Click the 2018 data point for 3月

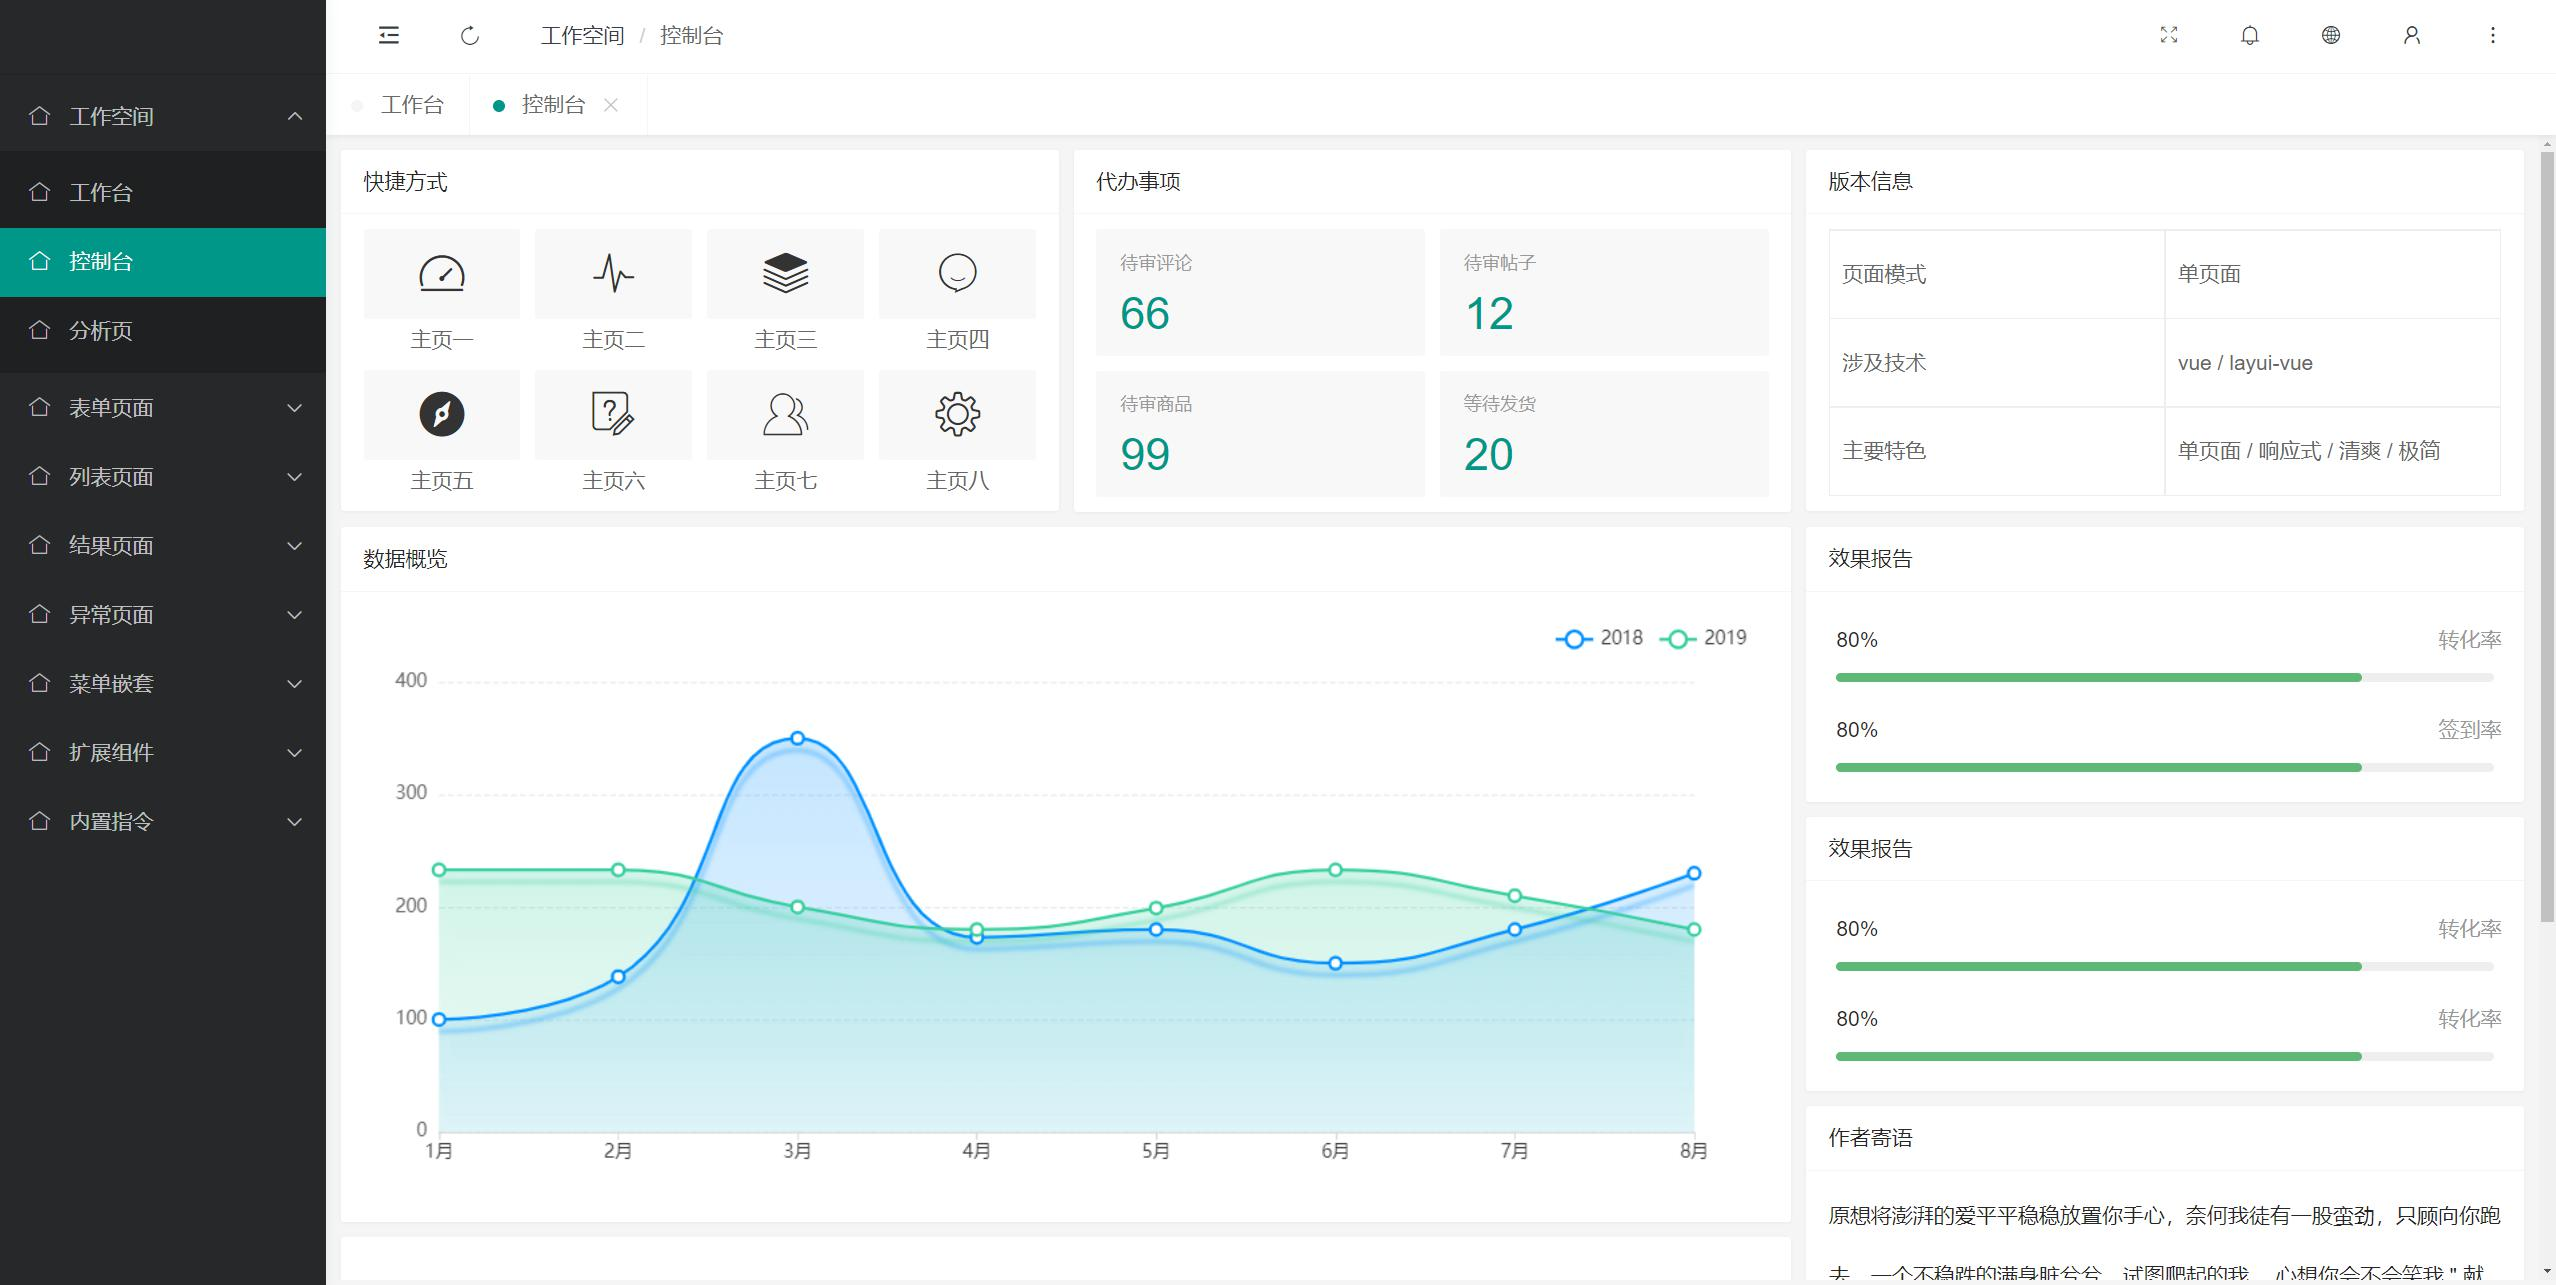pos(797,738)
